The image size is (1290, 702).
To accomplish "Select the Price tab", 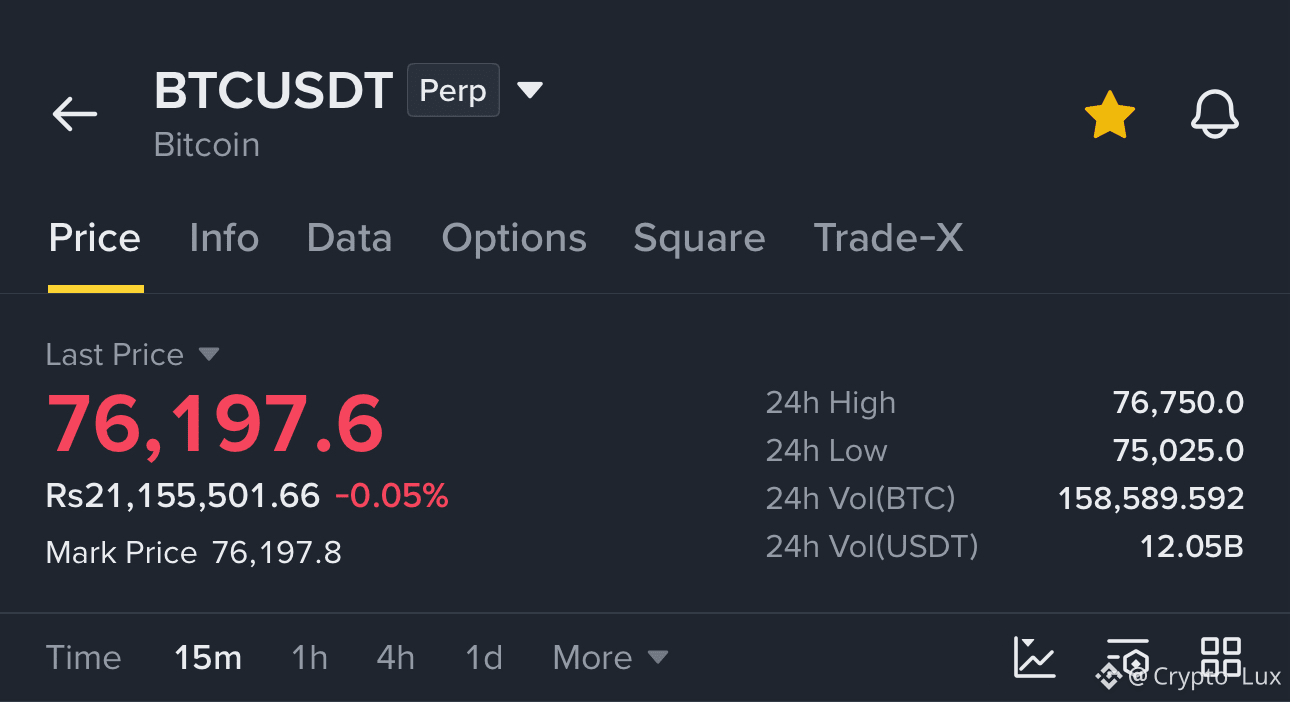I will [x=95, y=238].
